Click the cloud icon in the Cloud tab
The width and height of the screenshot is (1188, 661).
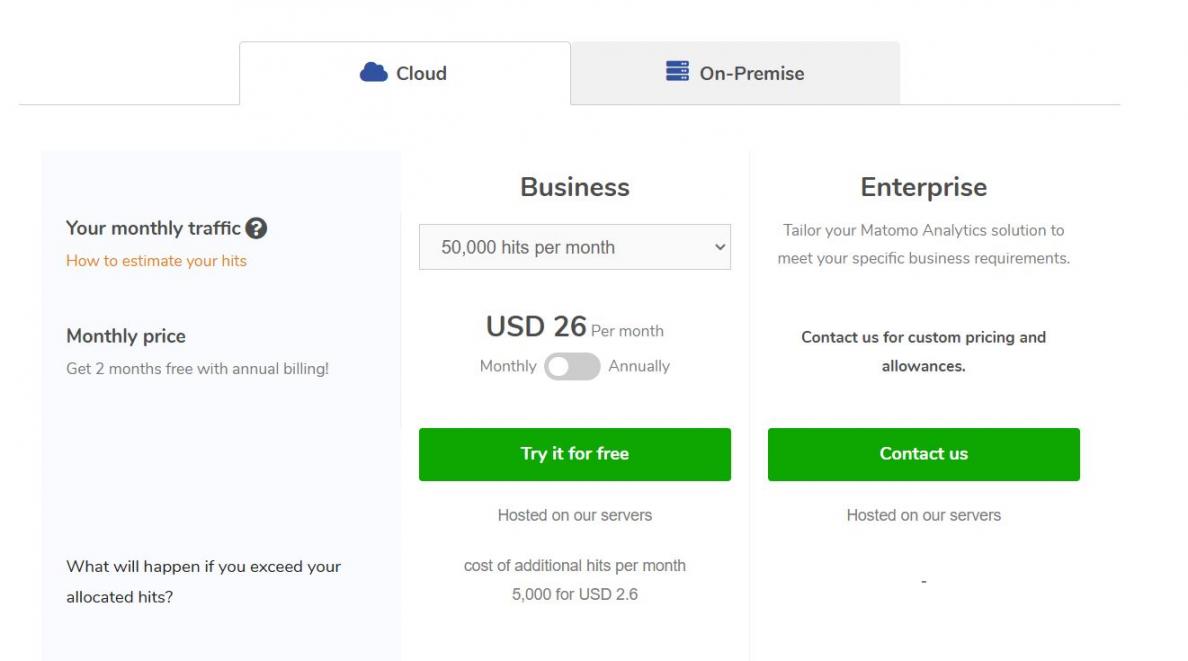[373, 72]
